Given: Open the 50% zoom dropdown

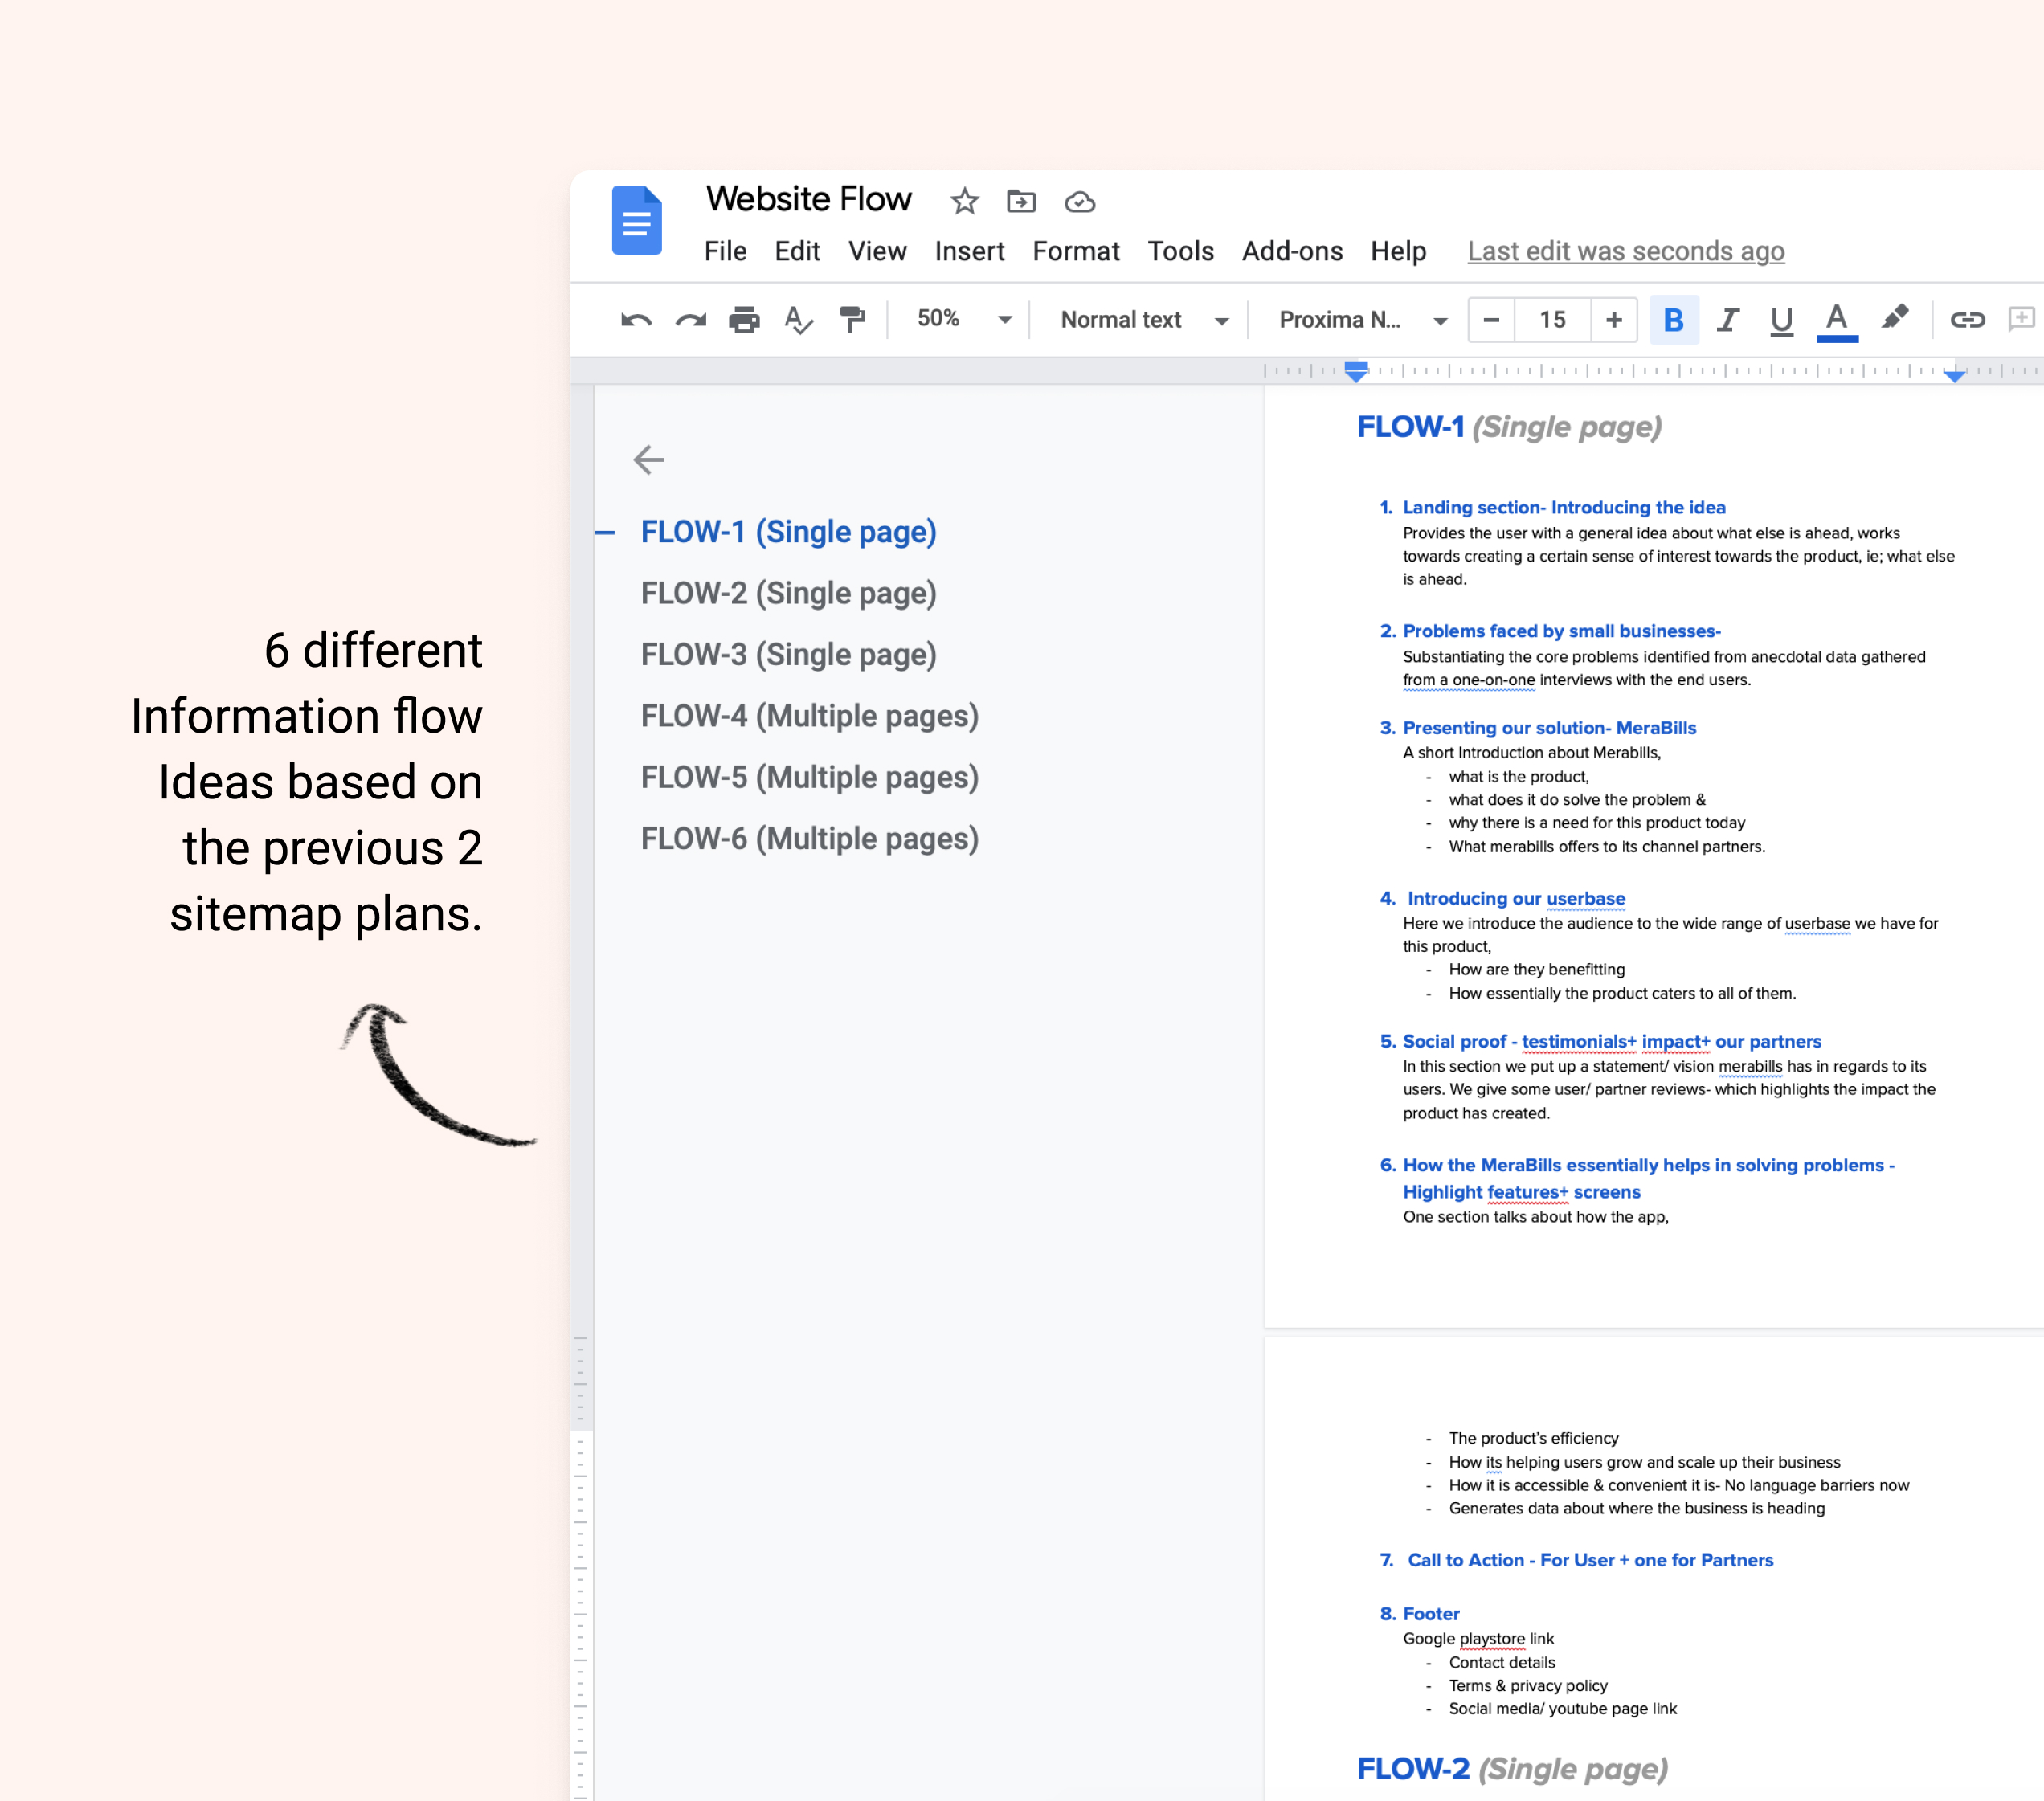Looking at the screenshot, I should coord(963,319).
